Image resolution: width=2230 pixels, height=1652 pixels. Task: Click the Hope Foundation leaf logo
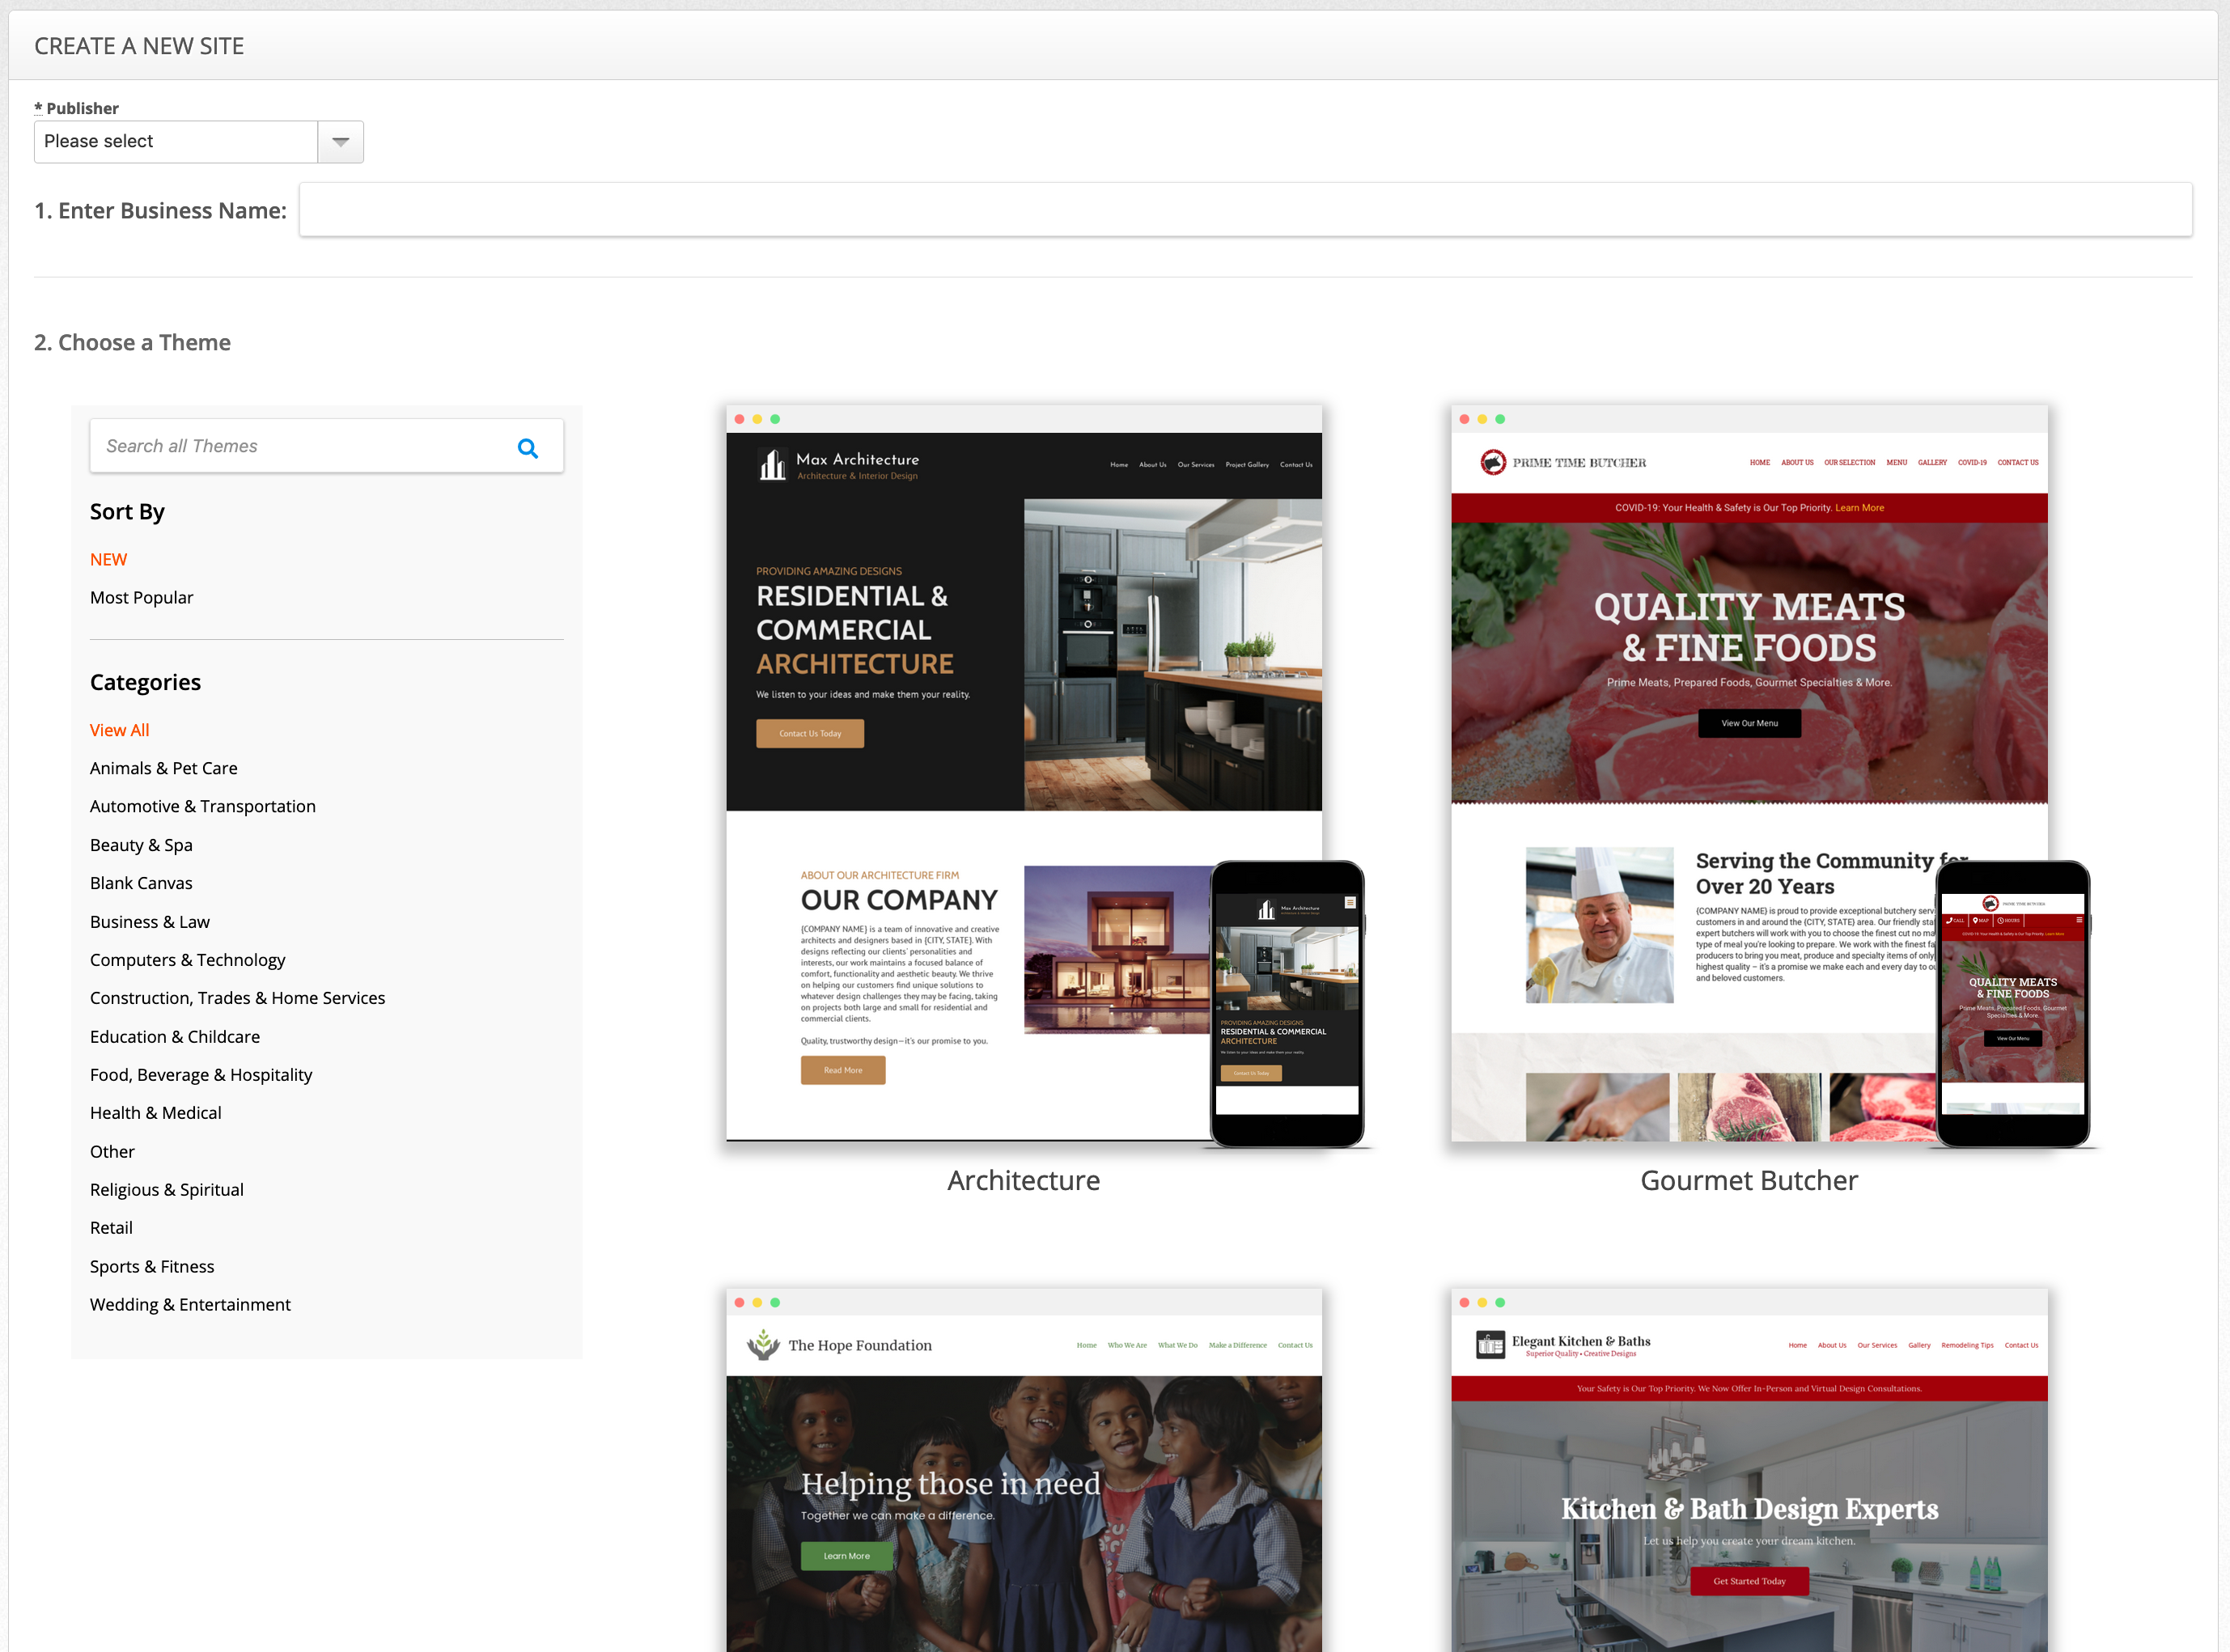point(763,1345)
